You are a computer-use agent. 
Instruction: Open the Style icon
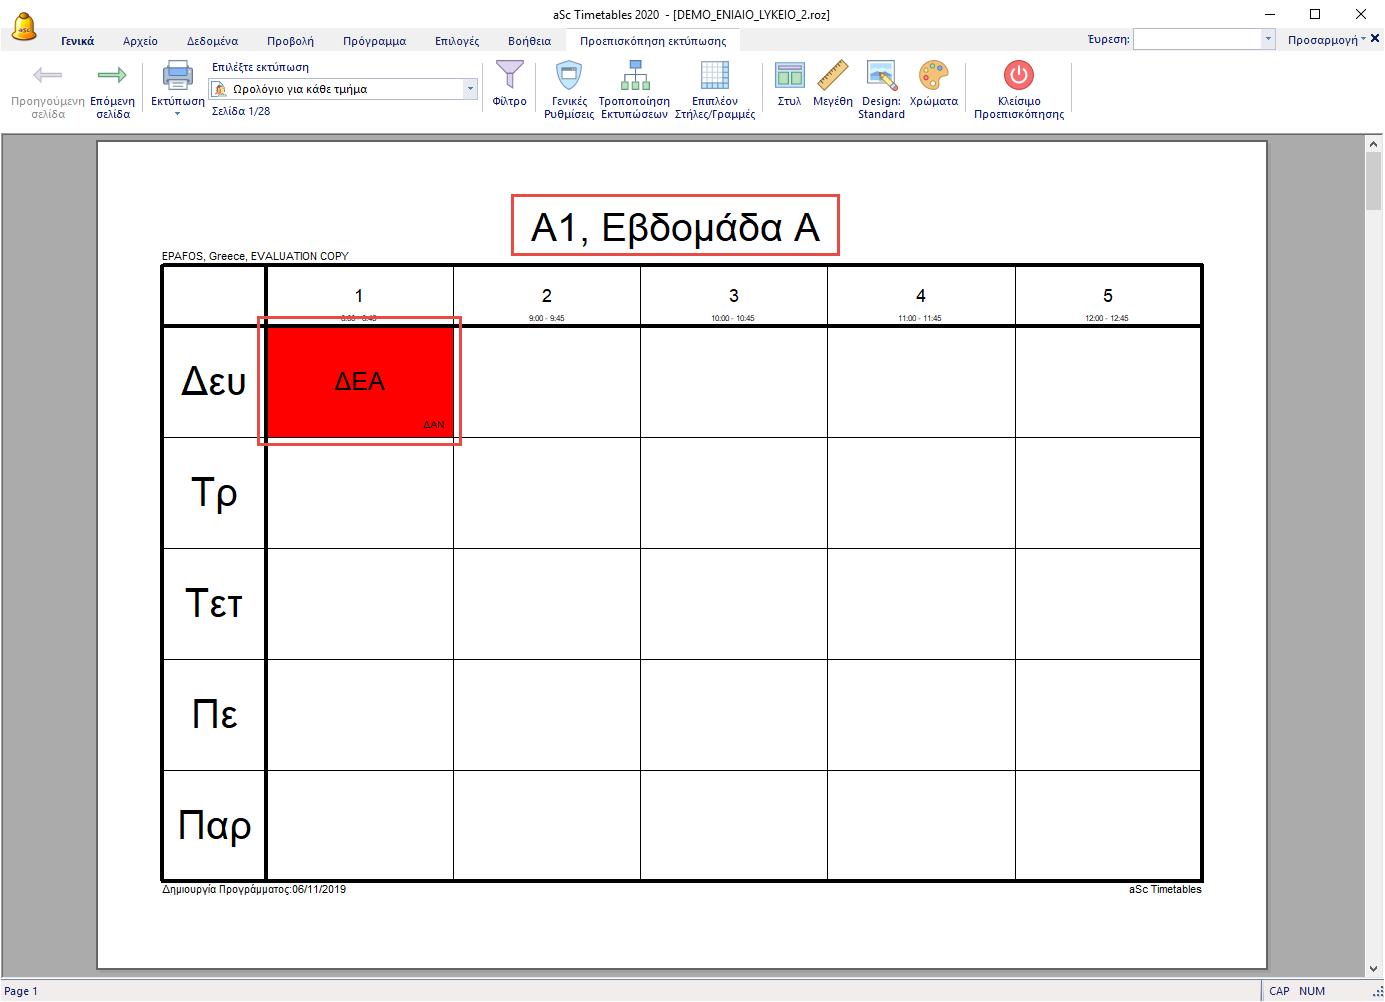point(789,76)
